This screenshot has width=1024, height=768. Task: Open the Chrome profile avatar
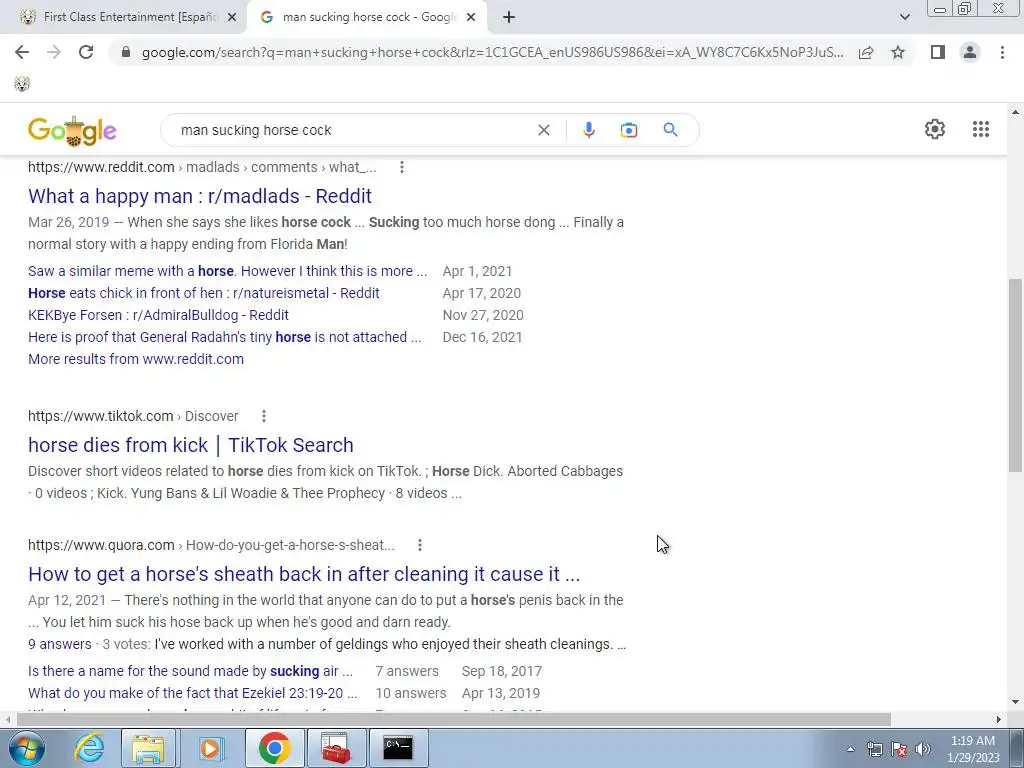[x=970, y=52]
